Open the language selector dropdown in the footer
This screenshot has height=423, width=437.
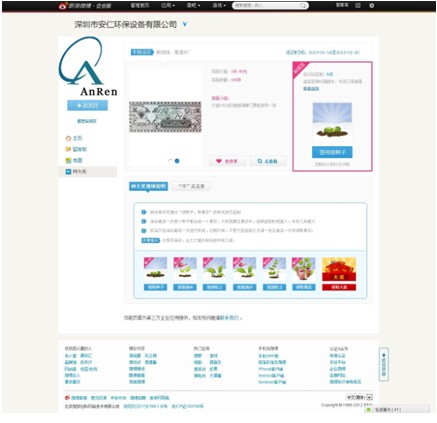359,397
